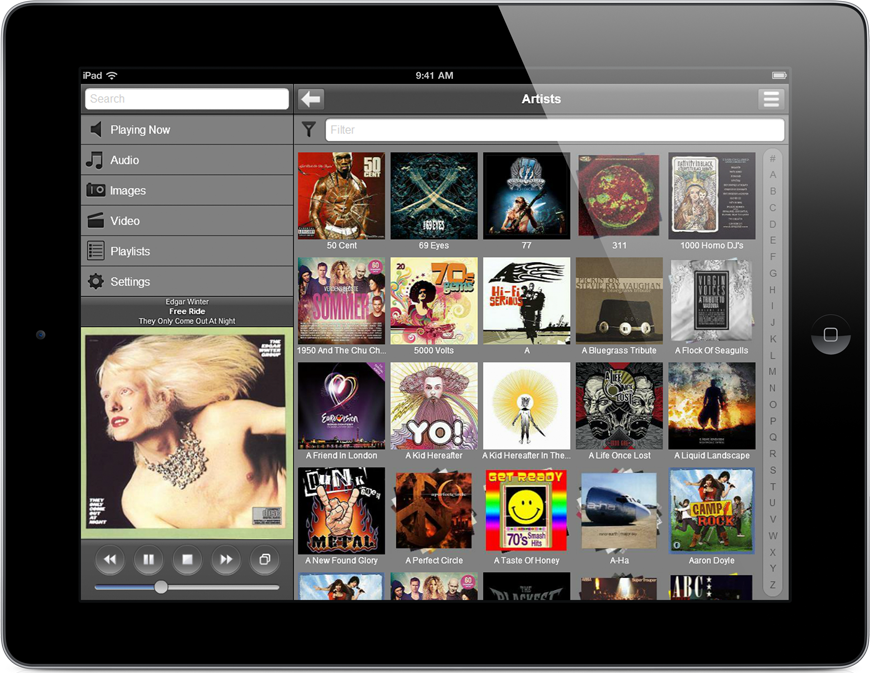This screenshot has height=673, width=870.
Task: Select A Flock Of Seagulls artist
Action: pyautogui.click(x=712, y=301)
